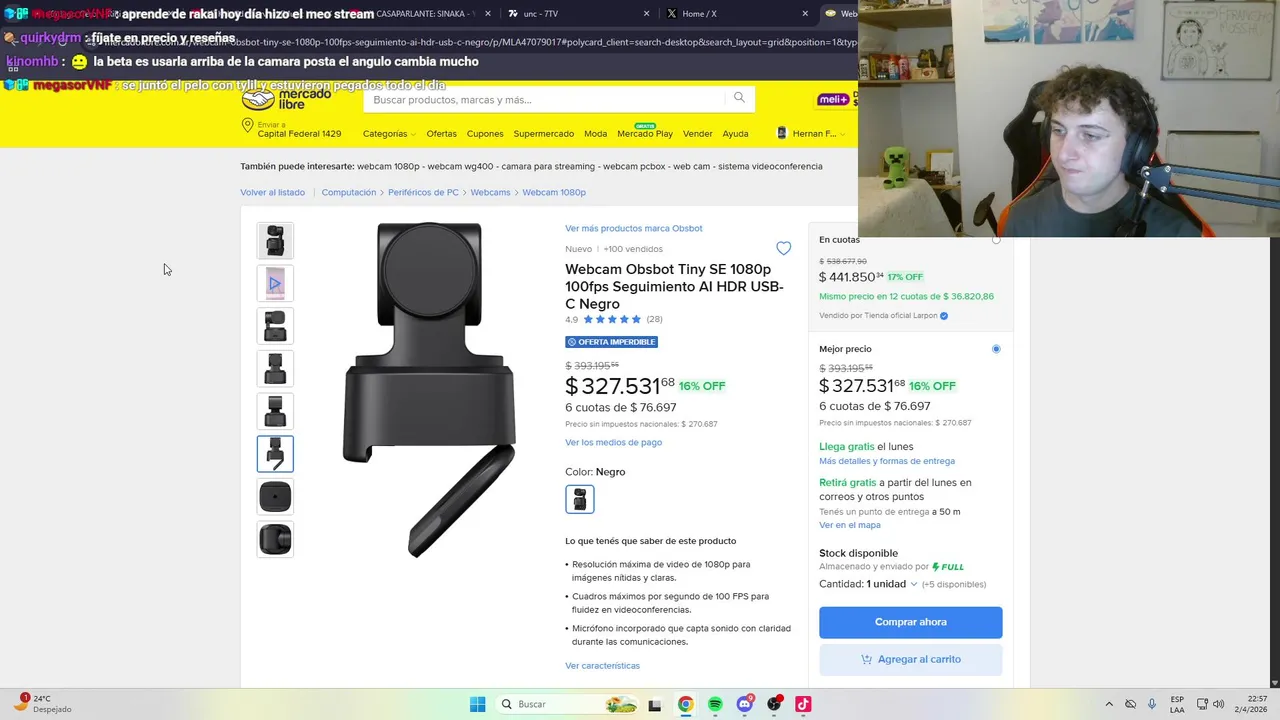Open OBS icon with red dot in taskbar

click(x=774, y=704)
